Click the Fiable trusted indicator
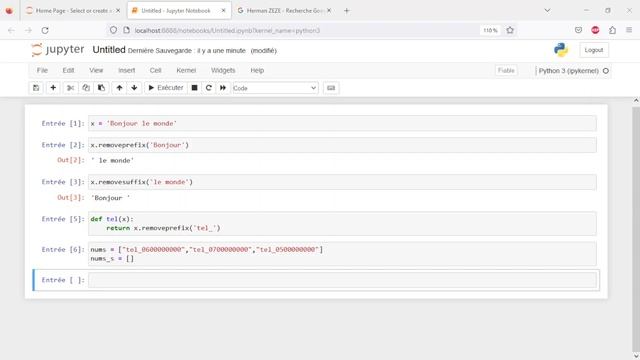This screenshot has height=360, width=640. [506, 71]
